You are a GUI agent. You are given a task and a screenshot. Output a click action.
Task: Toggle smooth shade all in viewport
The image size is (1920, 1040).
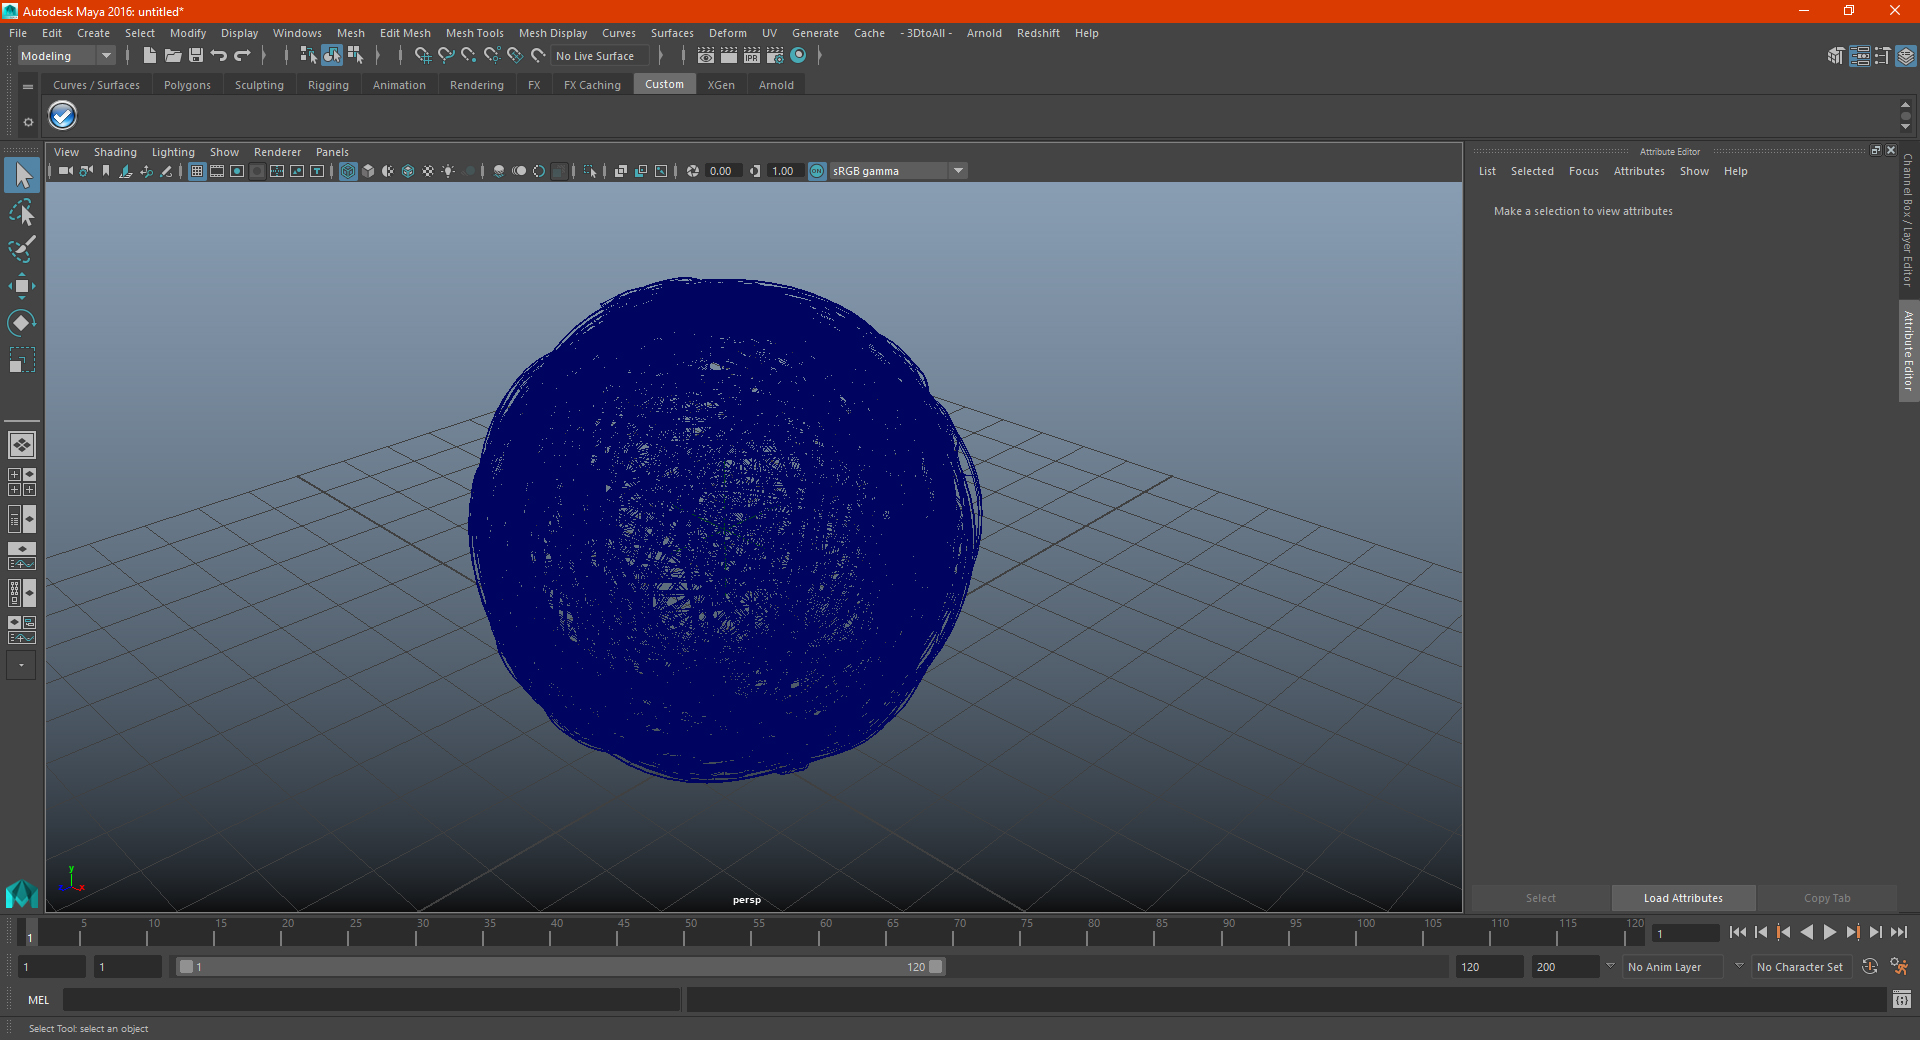[x=368, y=171]
